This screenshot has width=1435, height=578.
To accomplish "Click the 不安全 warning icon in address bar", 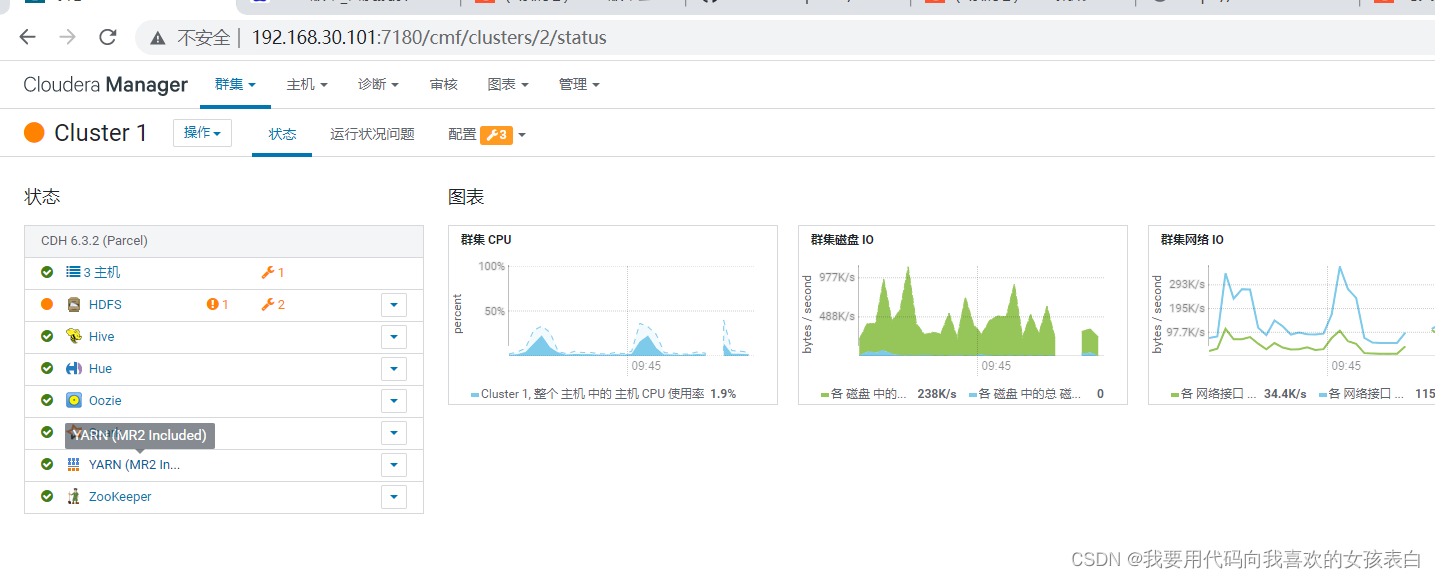I will coord(157,38).
